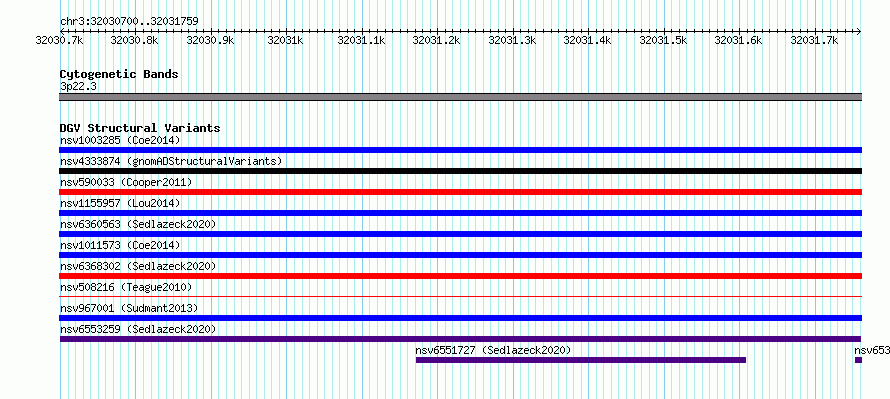Click the 32031.4k ruler label
The height and width of the screenshot is (399, 890).
588,40
